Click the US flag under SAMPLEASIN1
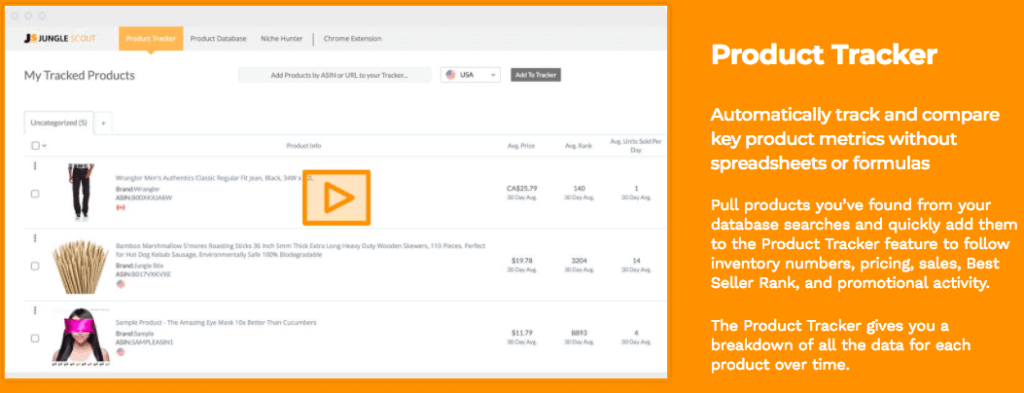 pos(120,352)
